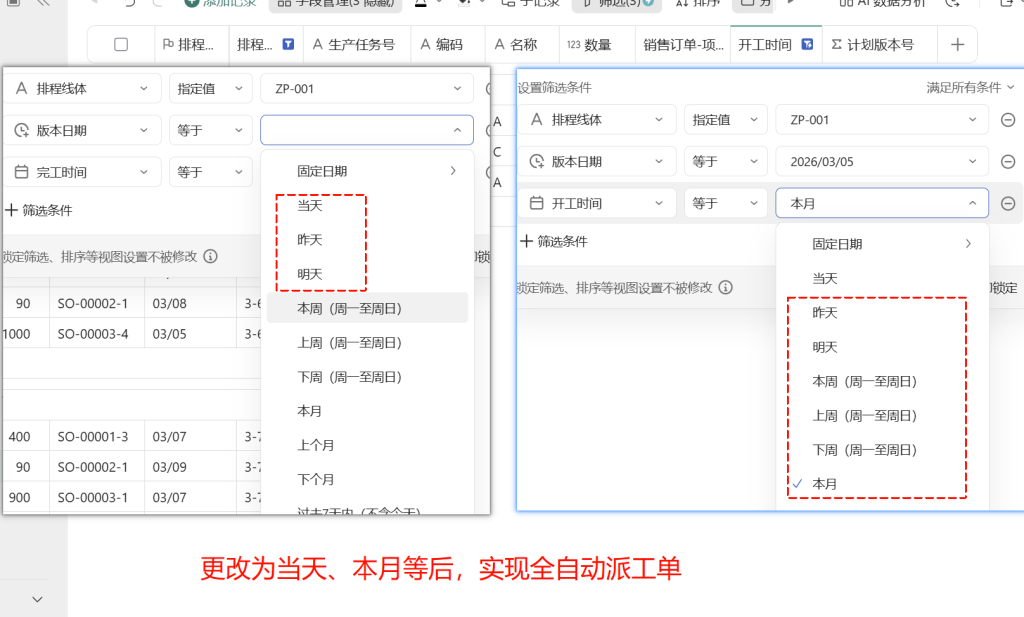
Task: Click quantity cell 900
Action: click(x=25, y=497)
